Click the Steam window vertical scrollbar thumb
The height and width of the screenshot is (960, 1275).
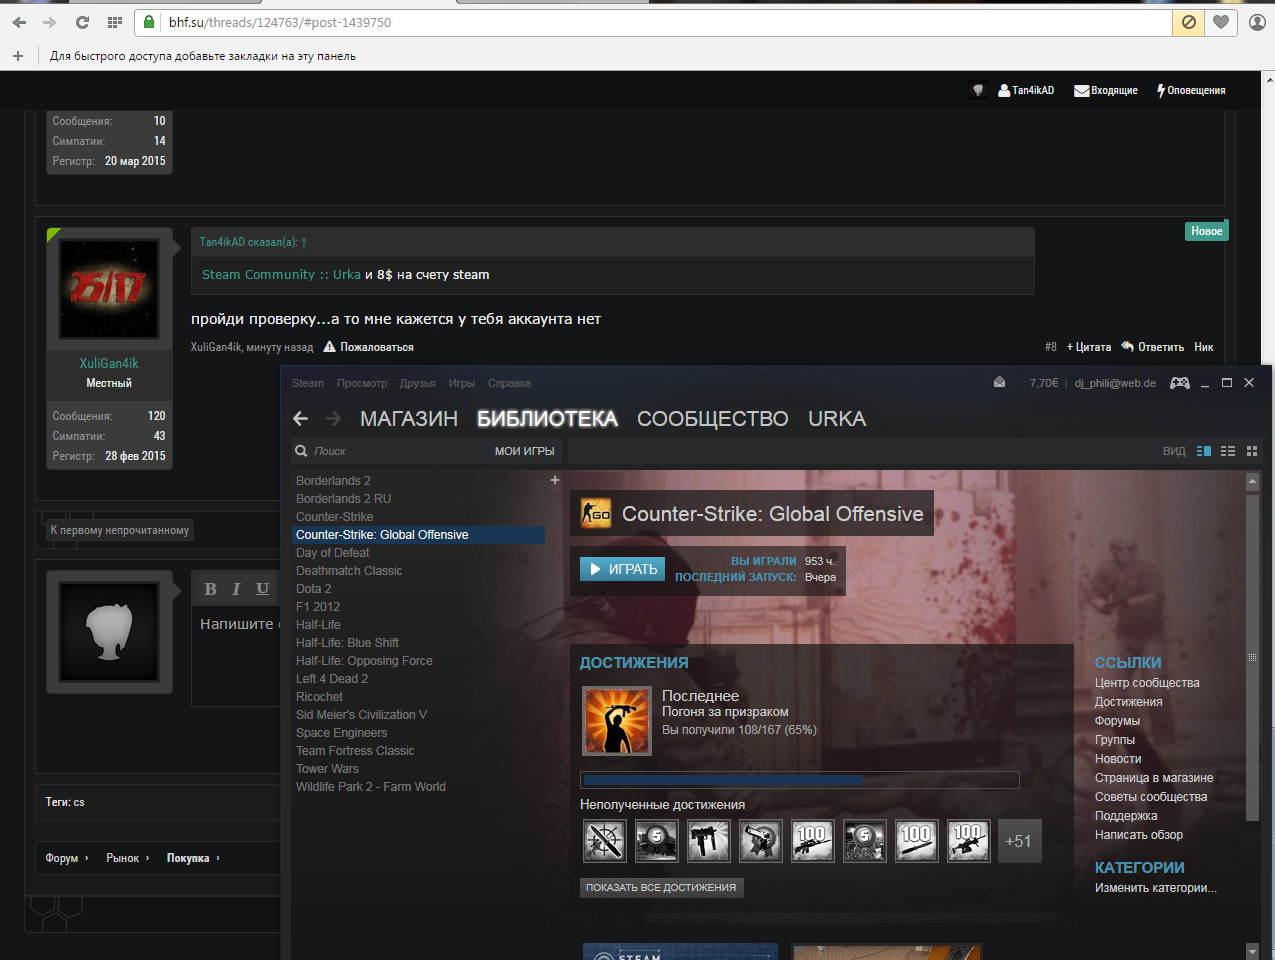tap(1252, 656)
